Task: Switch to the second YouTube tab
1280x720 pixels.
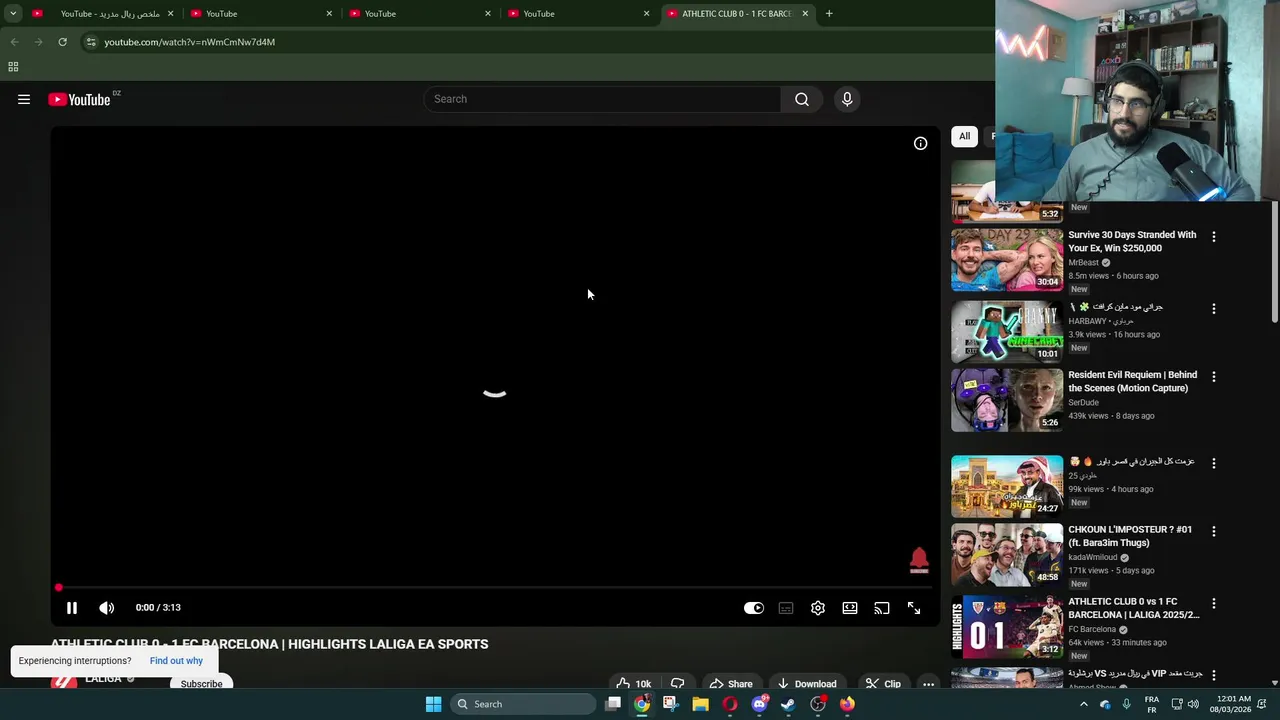Action: pyautogui.click(x=262, y=14)
